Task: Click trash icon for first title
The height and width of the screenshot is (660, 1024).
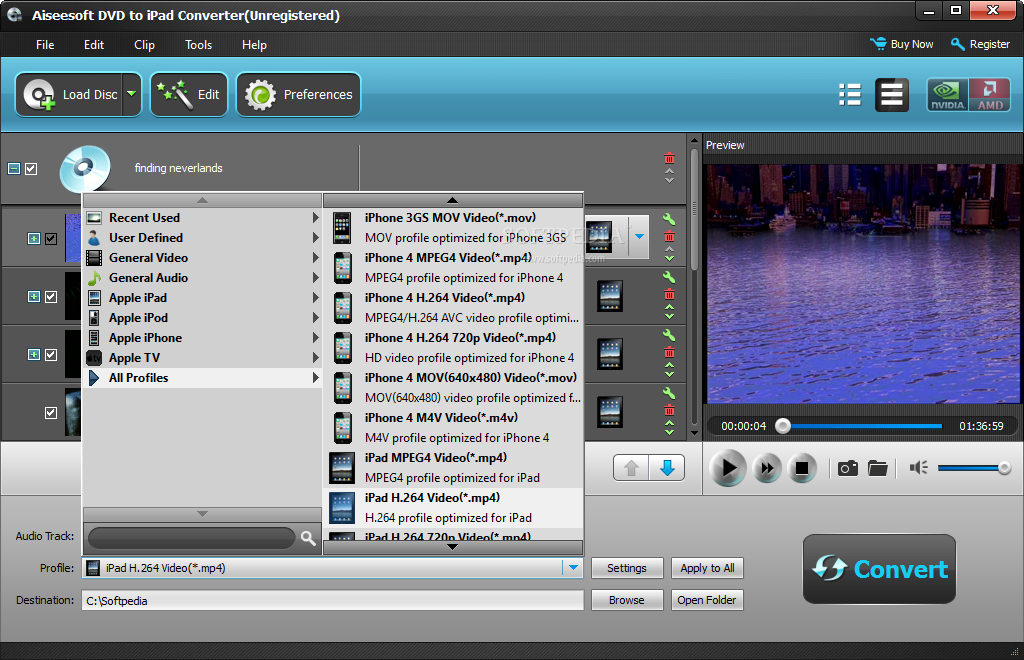Action: pos(669,236)
